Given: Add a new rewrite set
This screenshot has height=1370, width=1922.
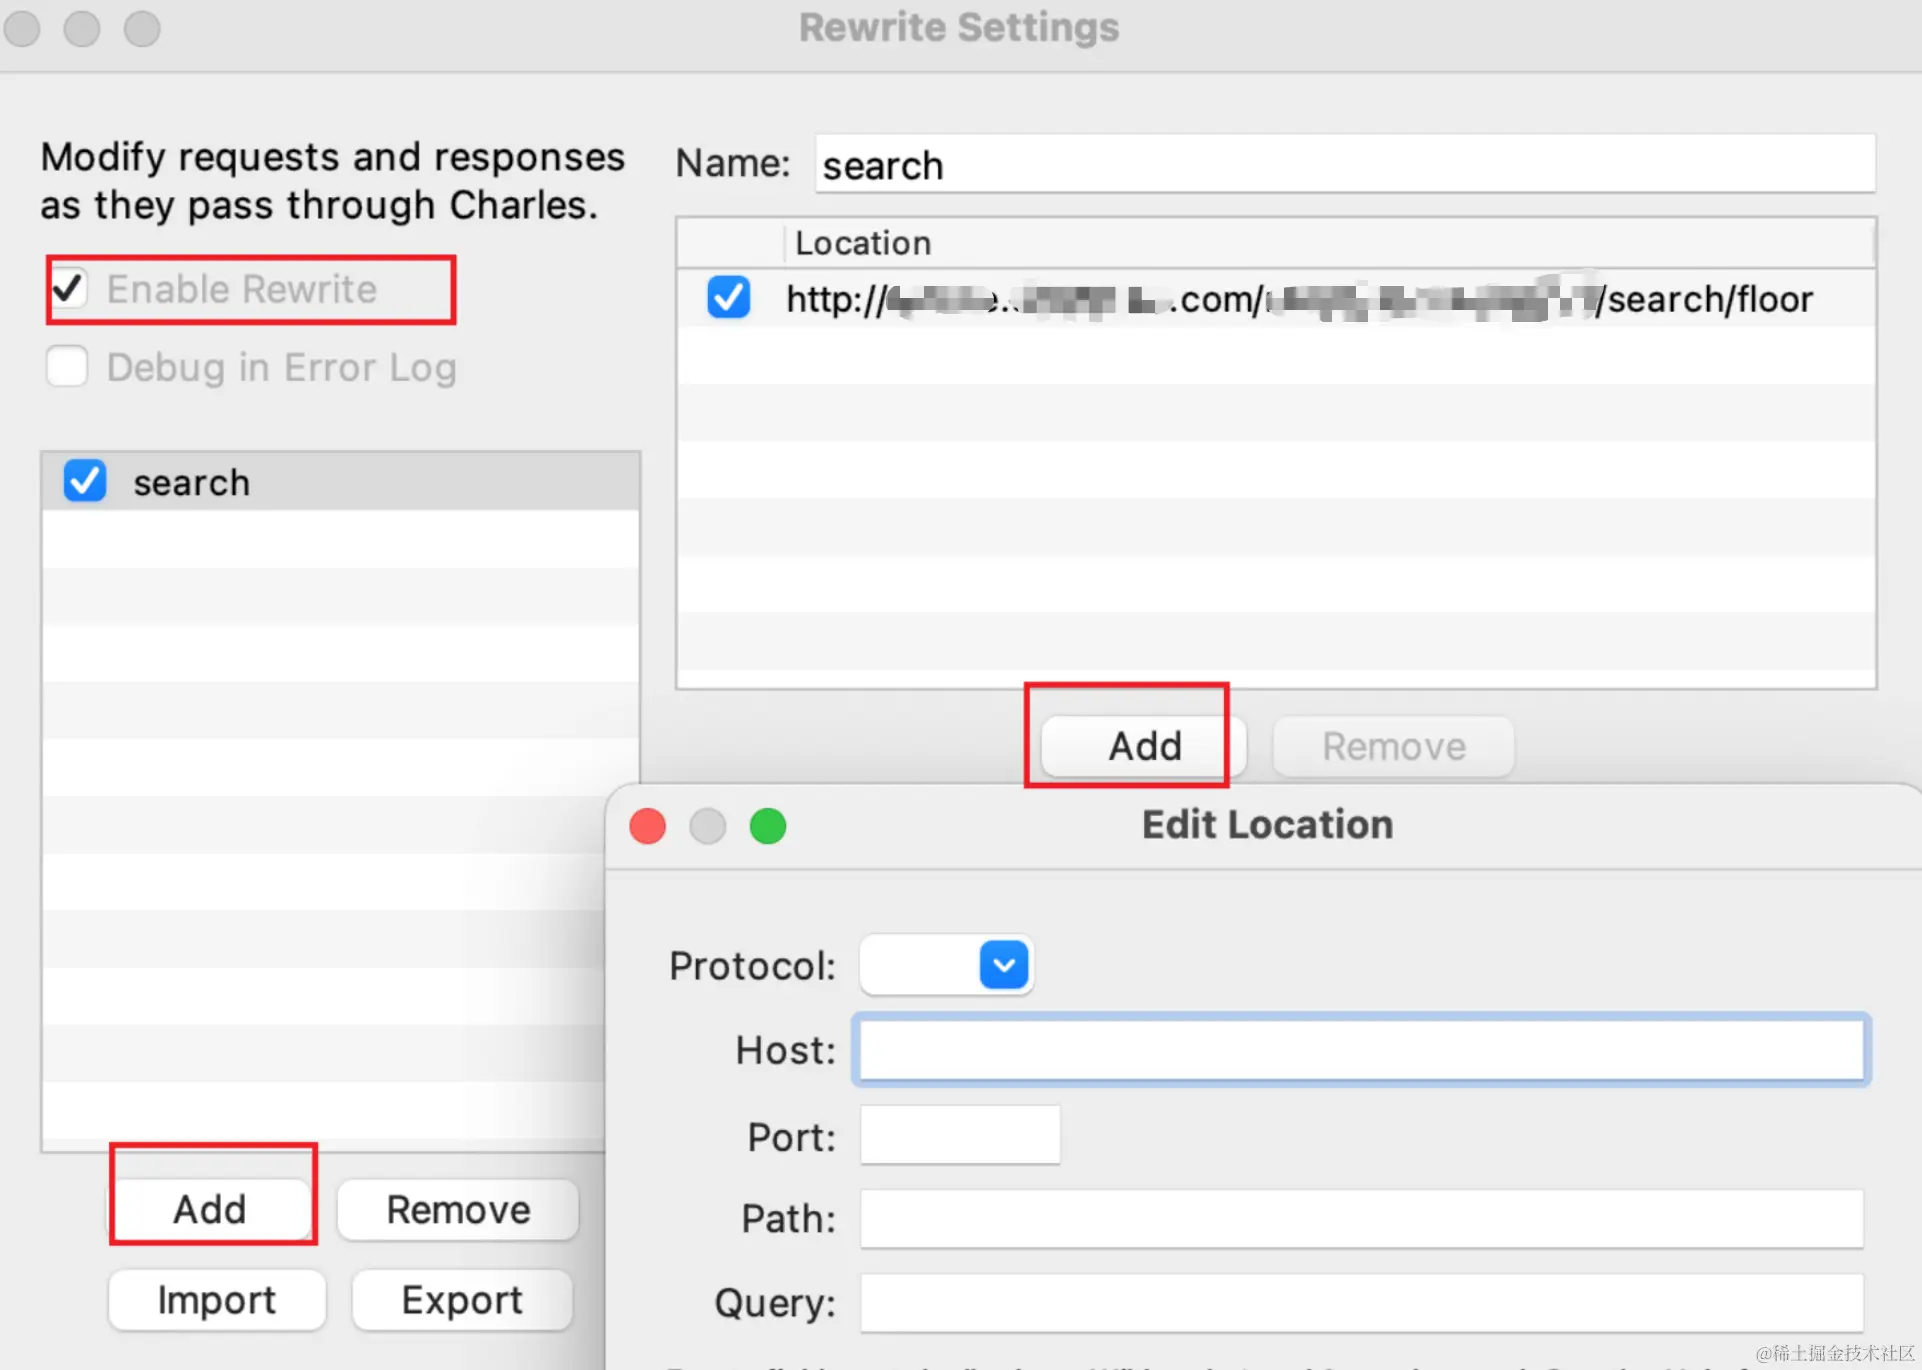Looking at the screenshot, I should click(x=210, y=1209).
